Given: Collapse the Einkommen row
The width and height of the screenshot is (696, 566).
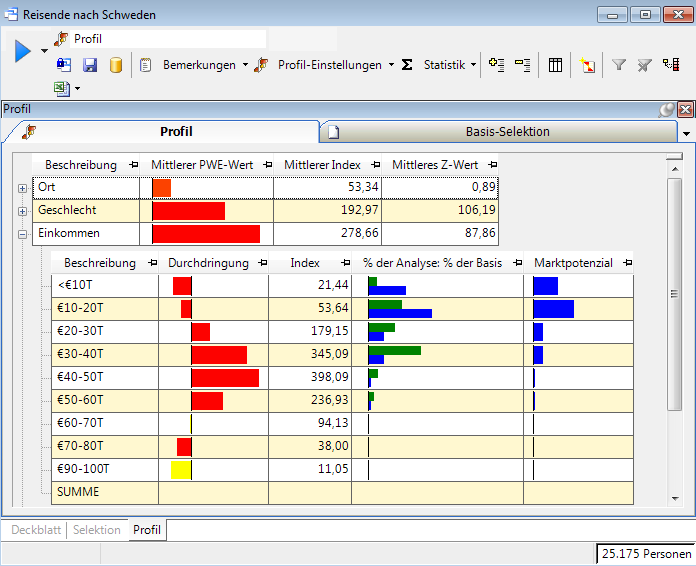Looking at the screenshot, I should [x=22, y=234].
